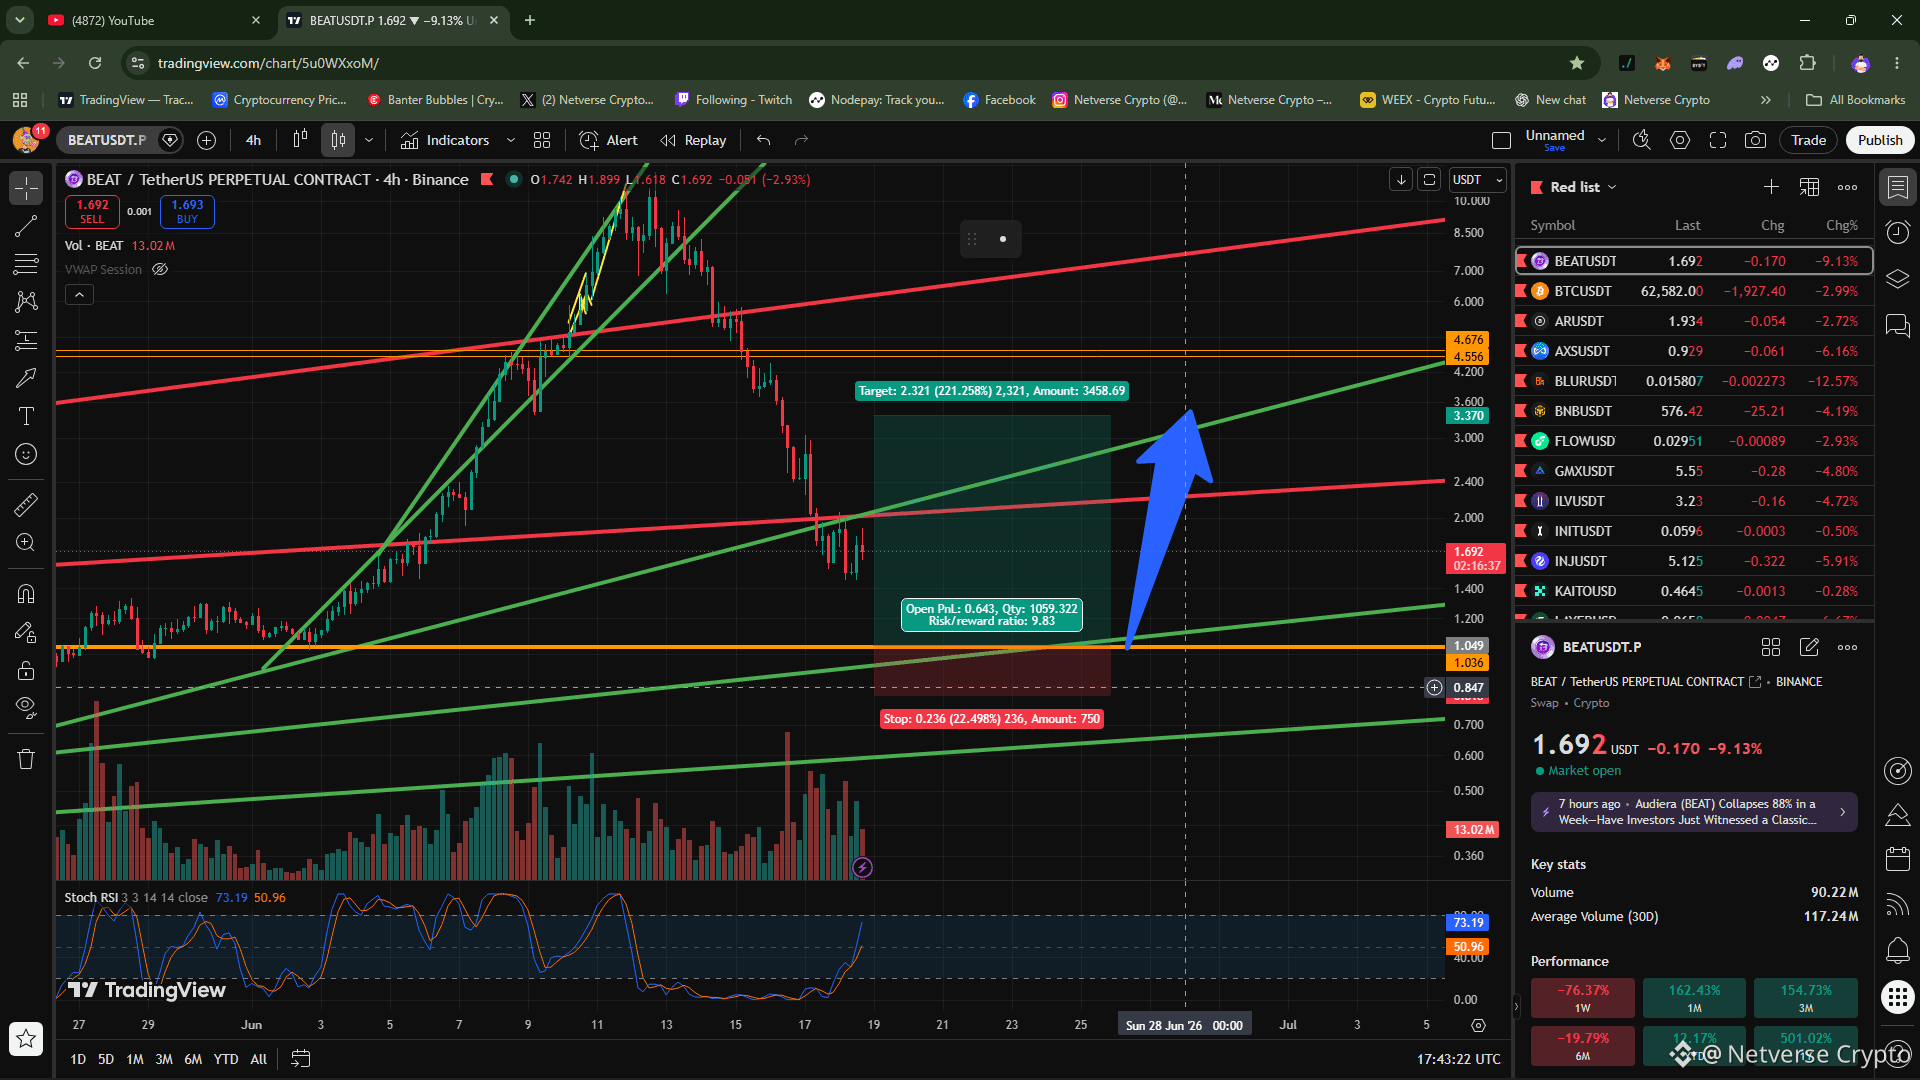
Task: Publish the chart idea
Action: coord(1880,140)
